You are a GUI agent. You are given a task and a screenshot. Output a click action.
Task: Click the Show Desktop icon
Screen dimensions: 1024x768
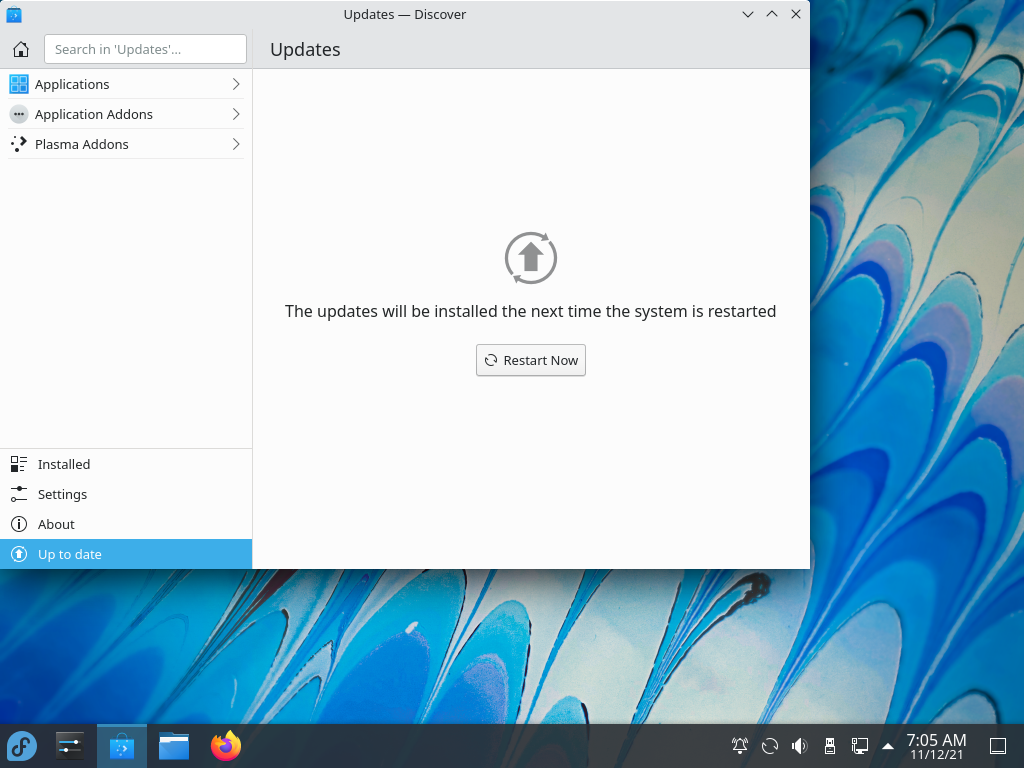[998, 746]
